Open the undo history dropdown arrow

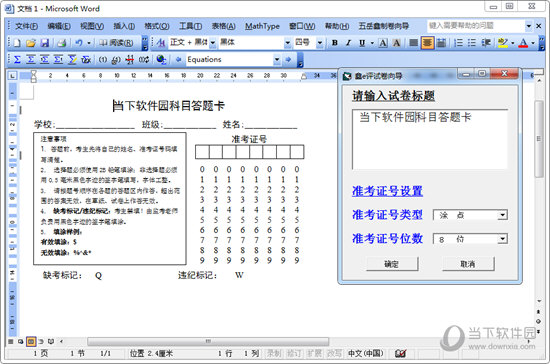(89, 43)
